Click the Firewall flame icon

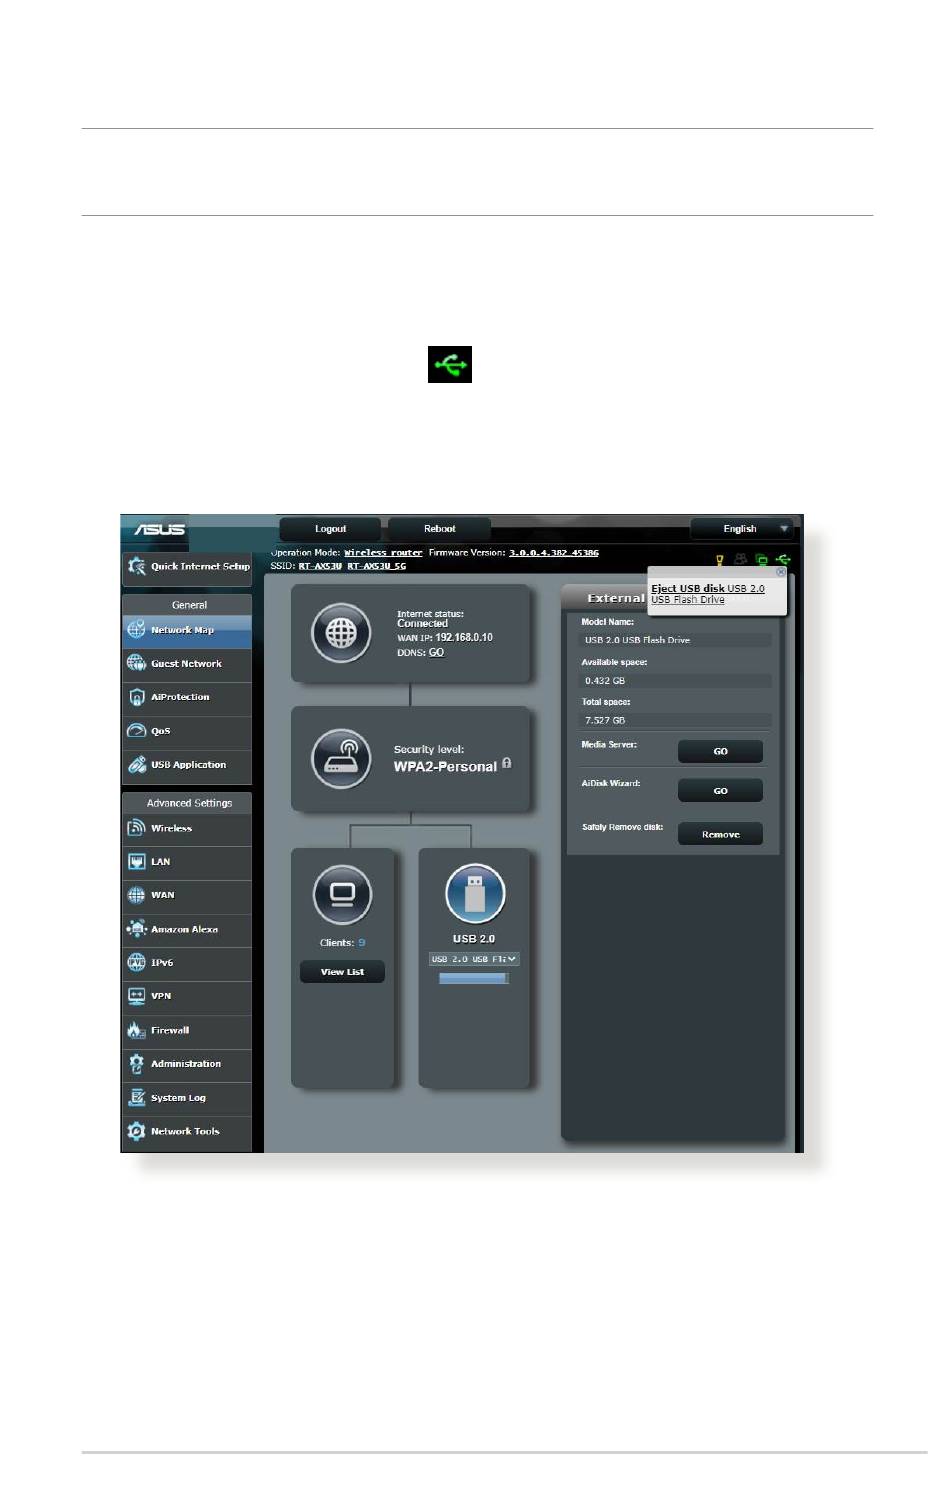coord(137,1030)
